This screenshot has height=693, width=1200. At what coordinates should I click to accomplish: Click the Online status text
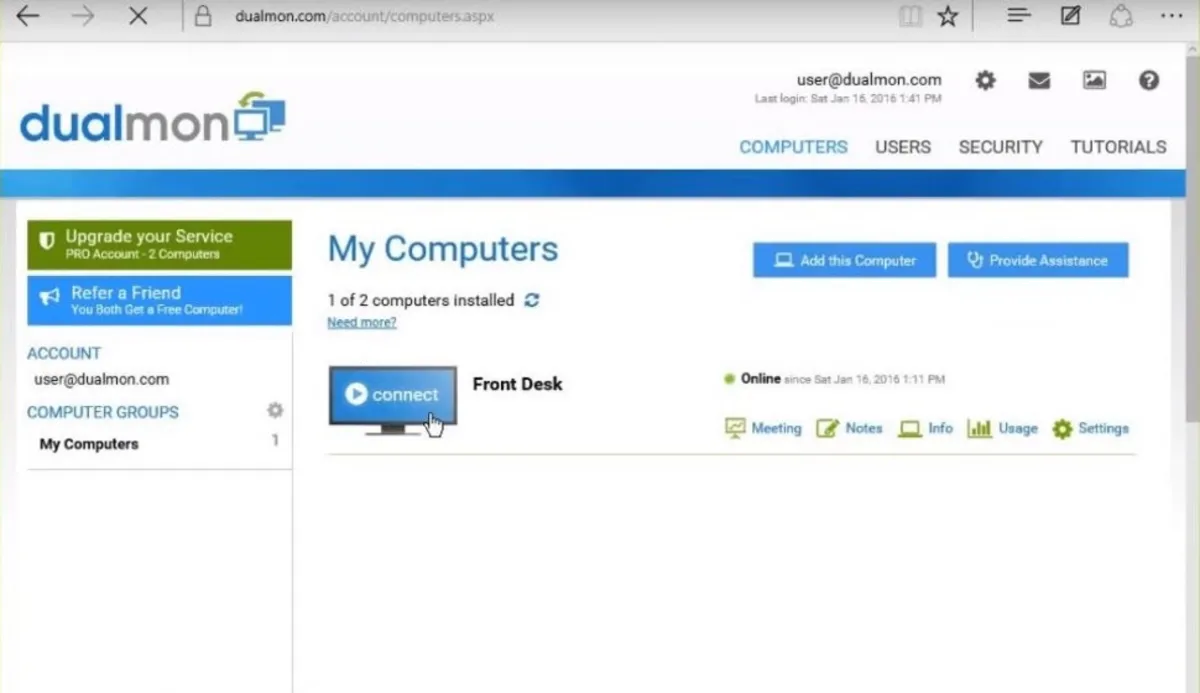point(760,379)
